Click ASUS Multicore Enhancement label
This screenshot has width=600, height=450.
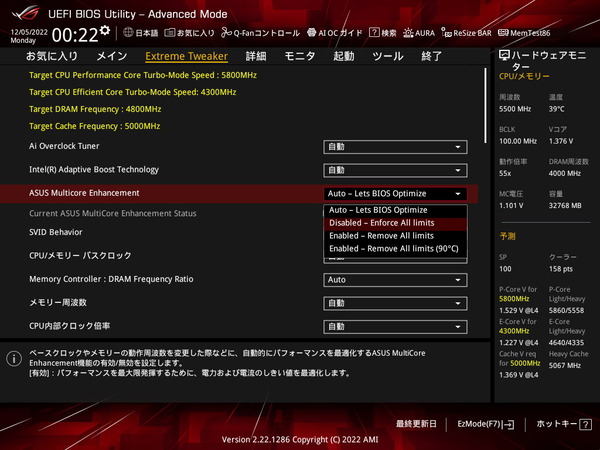(84, 193)
